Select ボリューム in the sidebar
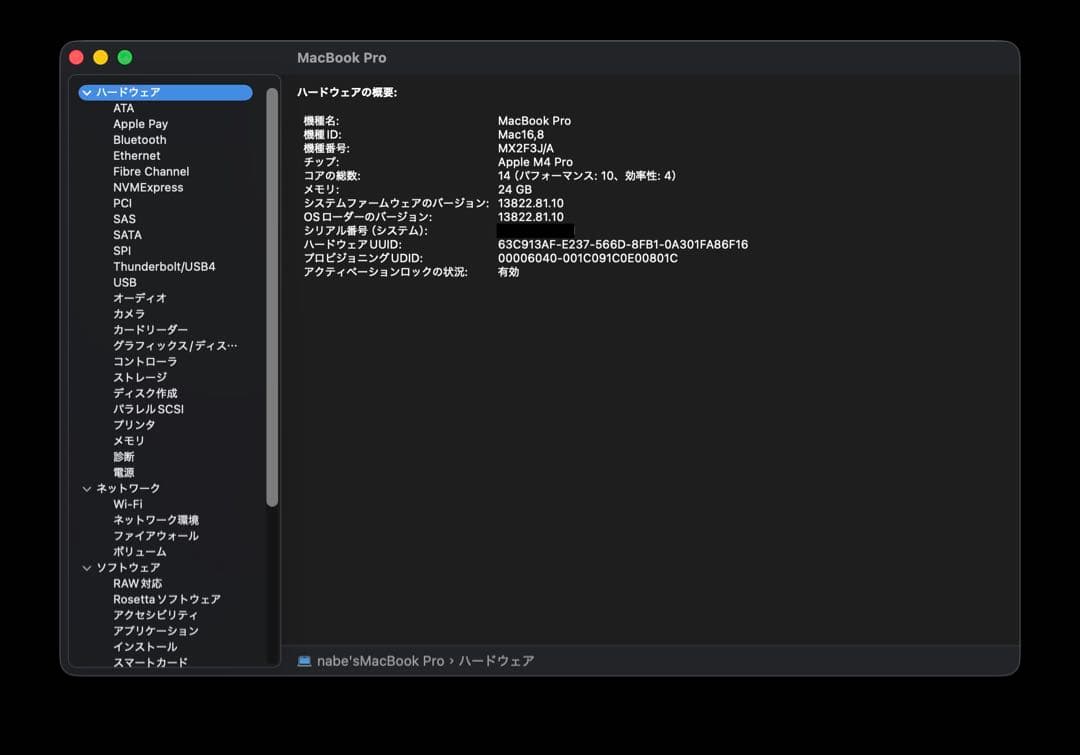 coord(140,552)
